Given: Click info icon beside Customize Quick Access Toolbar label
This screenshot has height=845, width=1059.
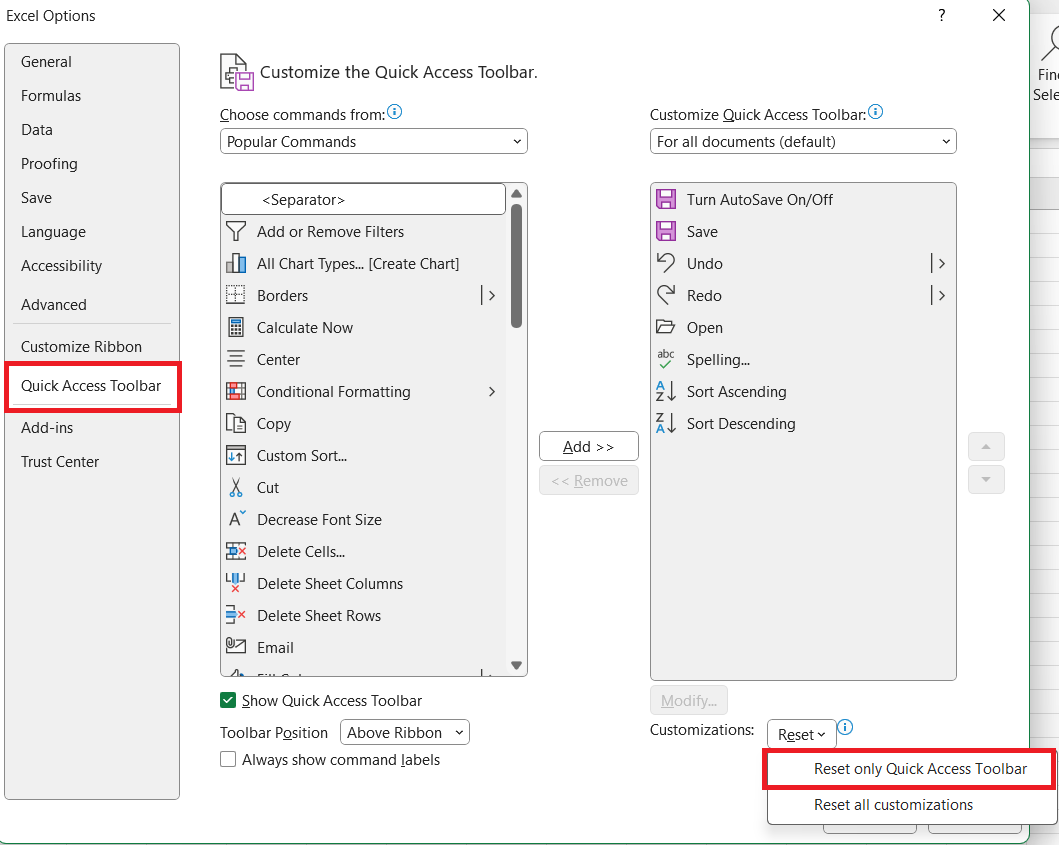Looking at the screenshot, I should pyautogui.click(x=875, y=112).
